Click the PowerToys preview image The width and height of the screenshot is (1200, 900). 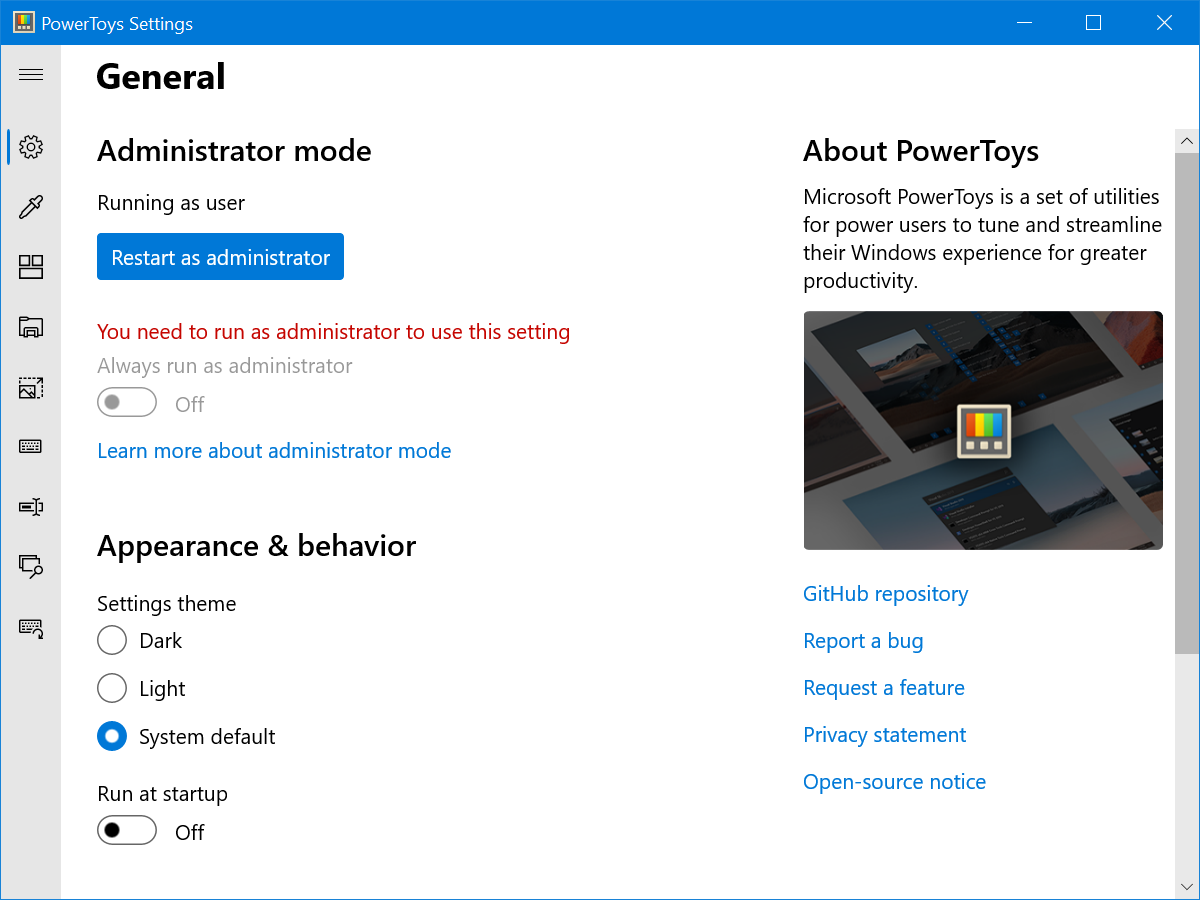point(983,430)
